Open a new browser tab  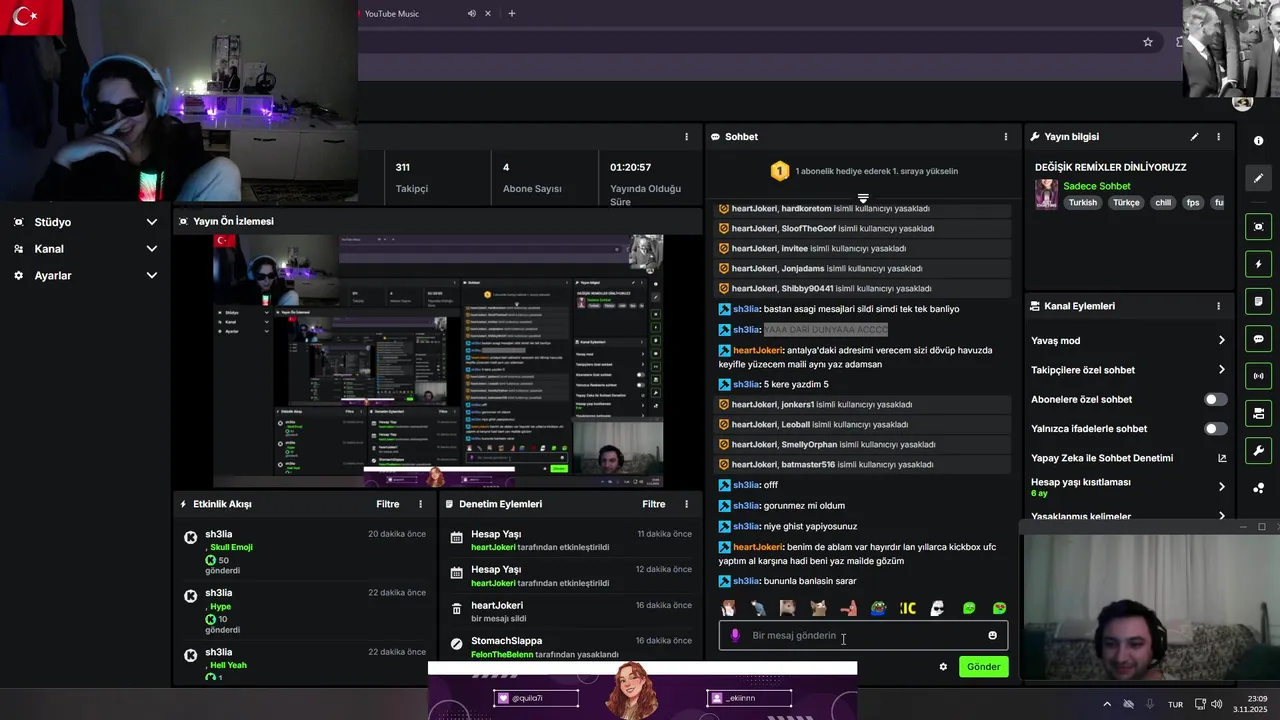pos(512,13)
